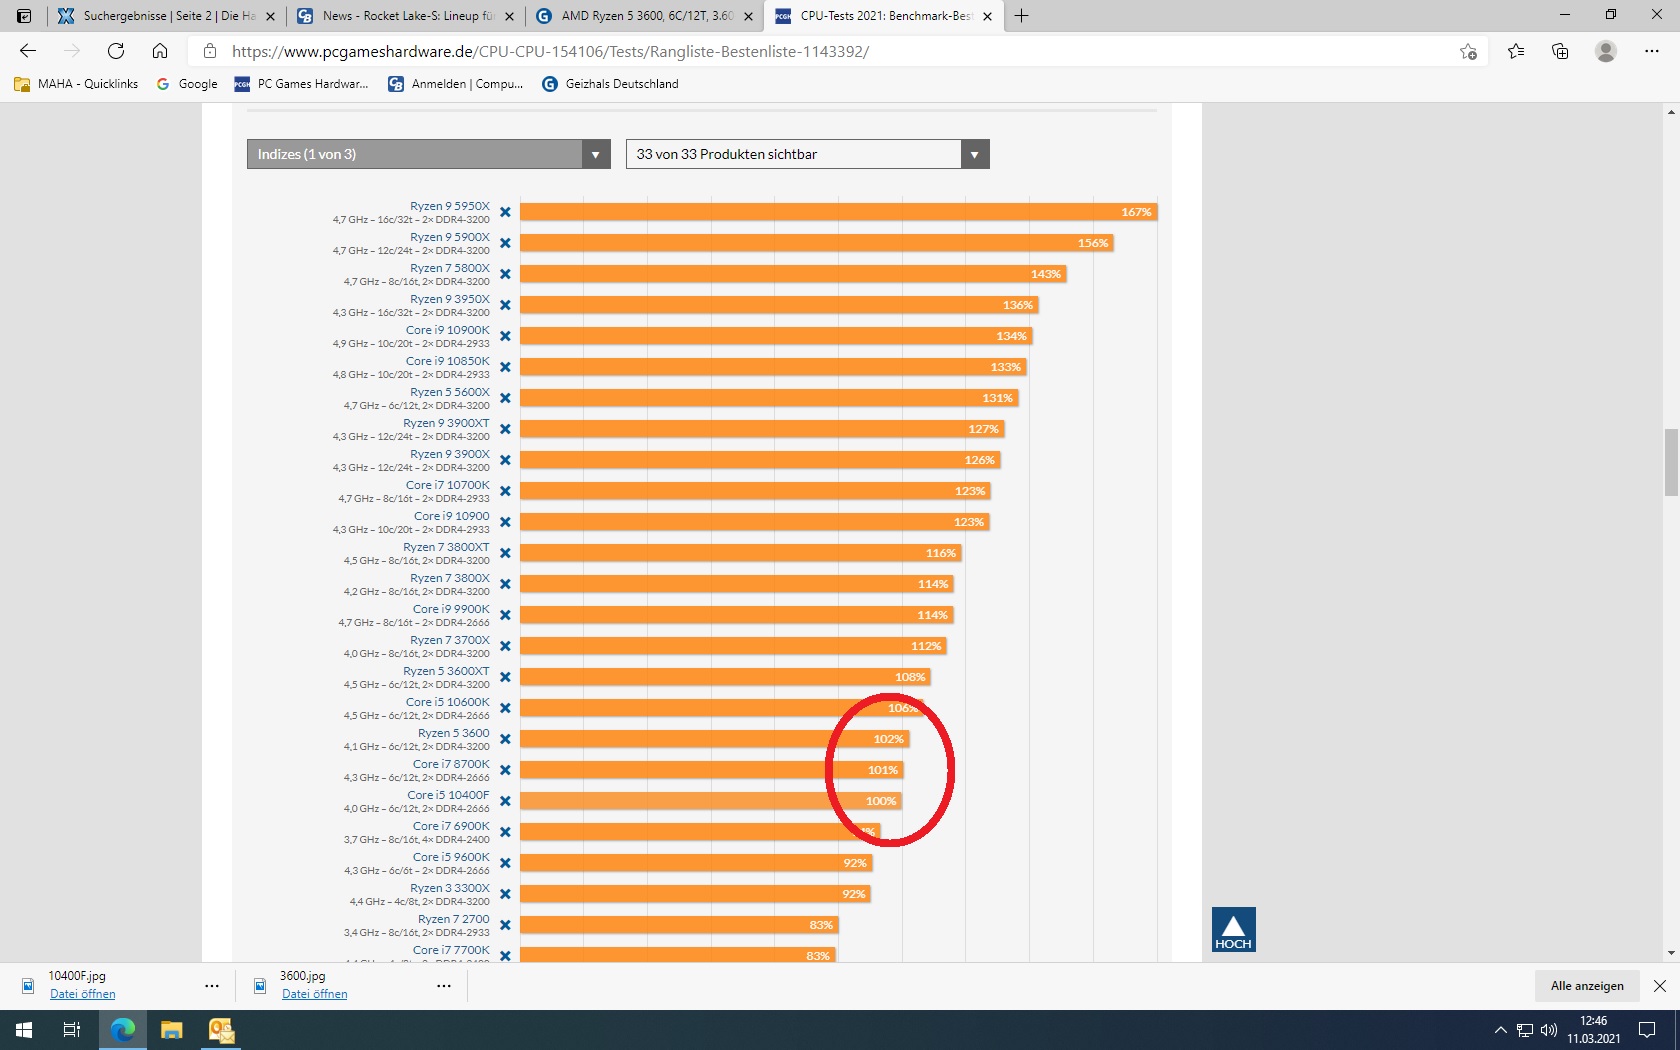Open options for the 3600.jpg download
Image resolution: width=1680 pixels, height=1050 pixels.
click(444, 986)
